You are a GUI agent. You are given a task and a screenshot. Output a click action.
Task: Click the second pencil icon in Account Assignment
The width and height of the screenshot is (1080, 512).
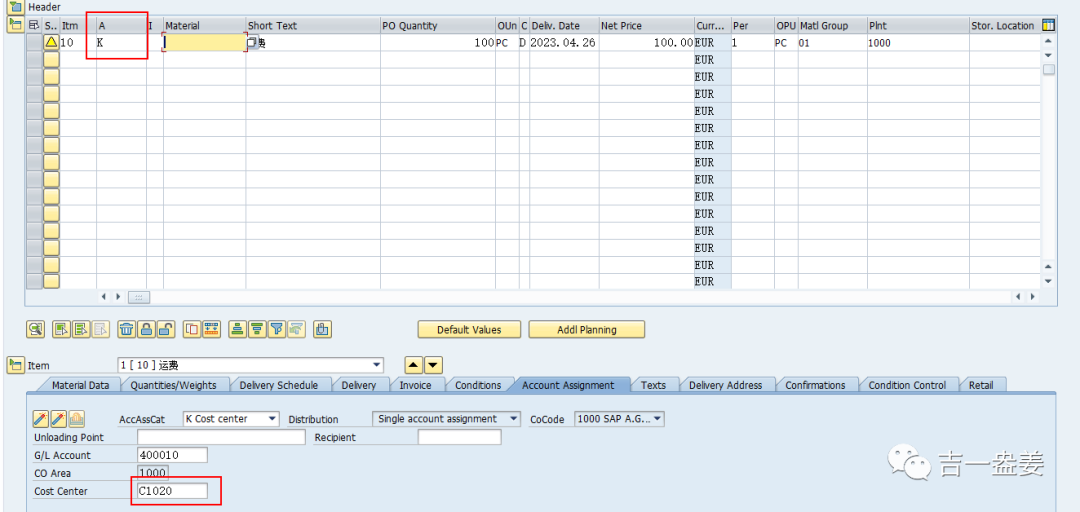[59, 418]
